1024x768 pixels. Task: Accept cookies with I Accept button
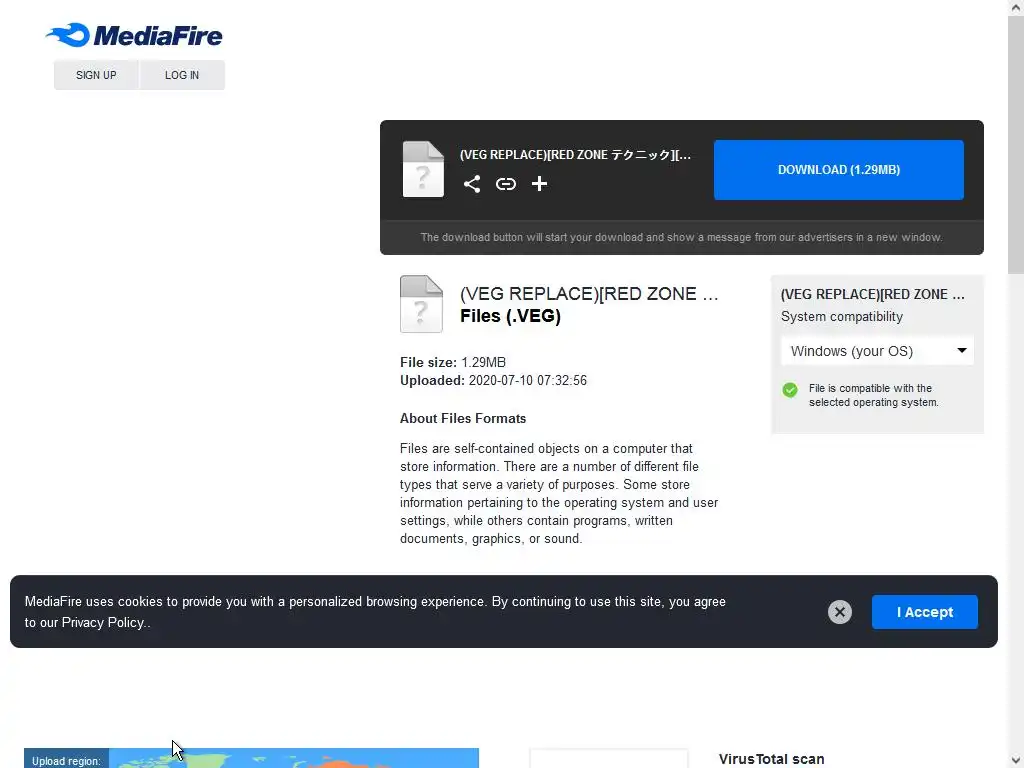pos(924,612)
